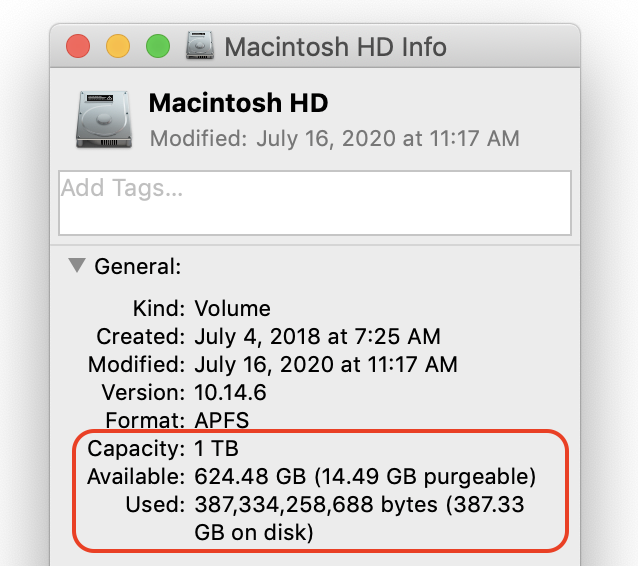Screen dimensions: 638x566
Task: Collapse the General section disclosure triangle
Action: 76,266
